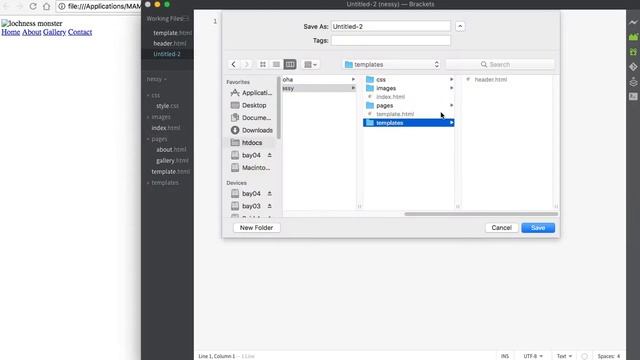This screenshot has height=360, width=640.
Task: Open the UTF-8 encoding dropdown in status bar
Action: (533, 356)
